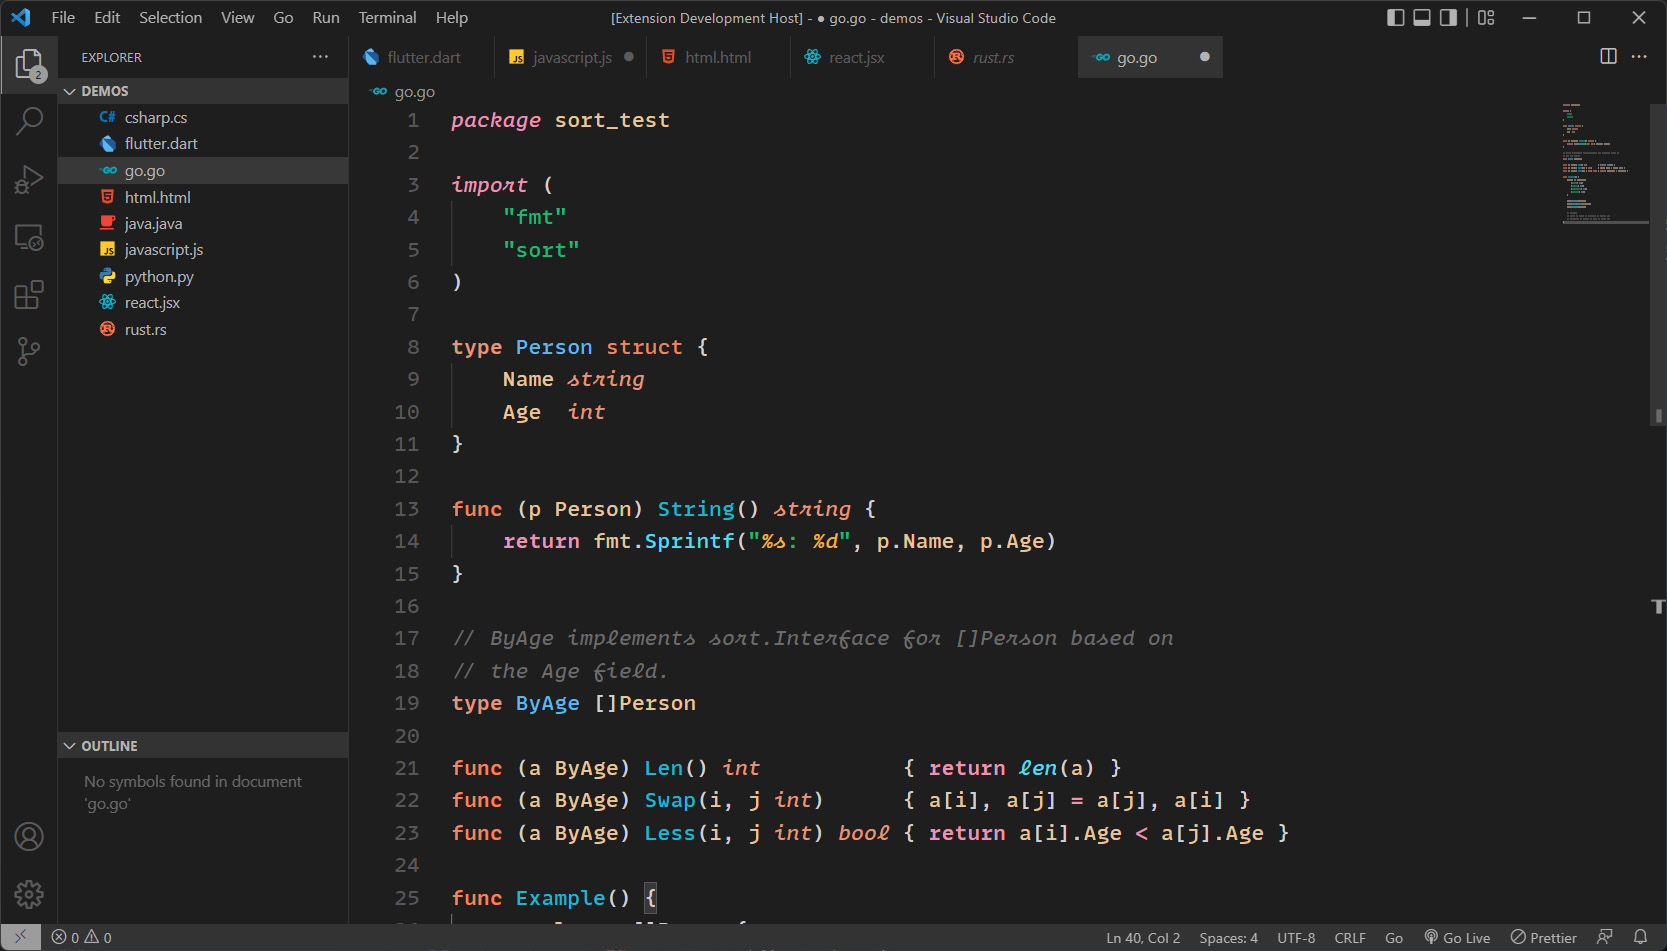Switch to the javascript.js tab

(x=570, y=57)
